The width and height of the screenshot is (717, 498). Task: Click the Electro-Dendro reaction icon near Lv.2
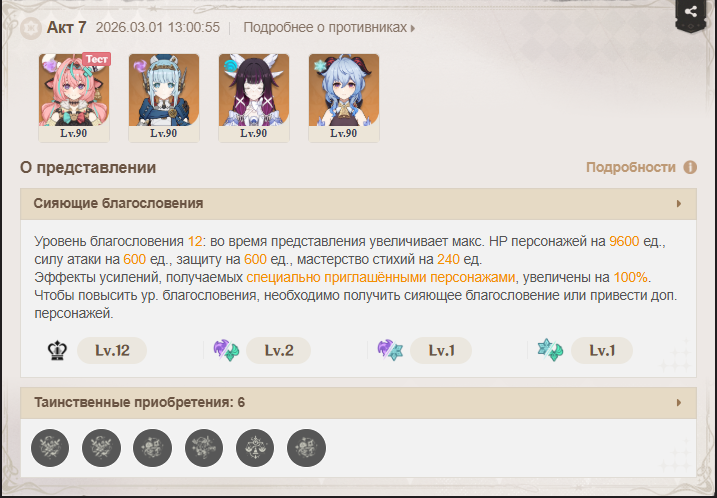point(226,351)
